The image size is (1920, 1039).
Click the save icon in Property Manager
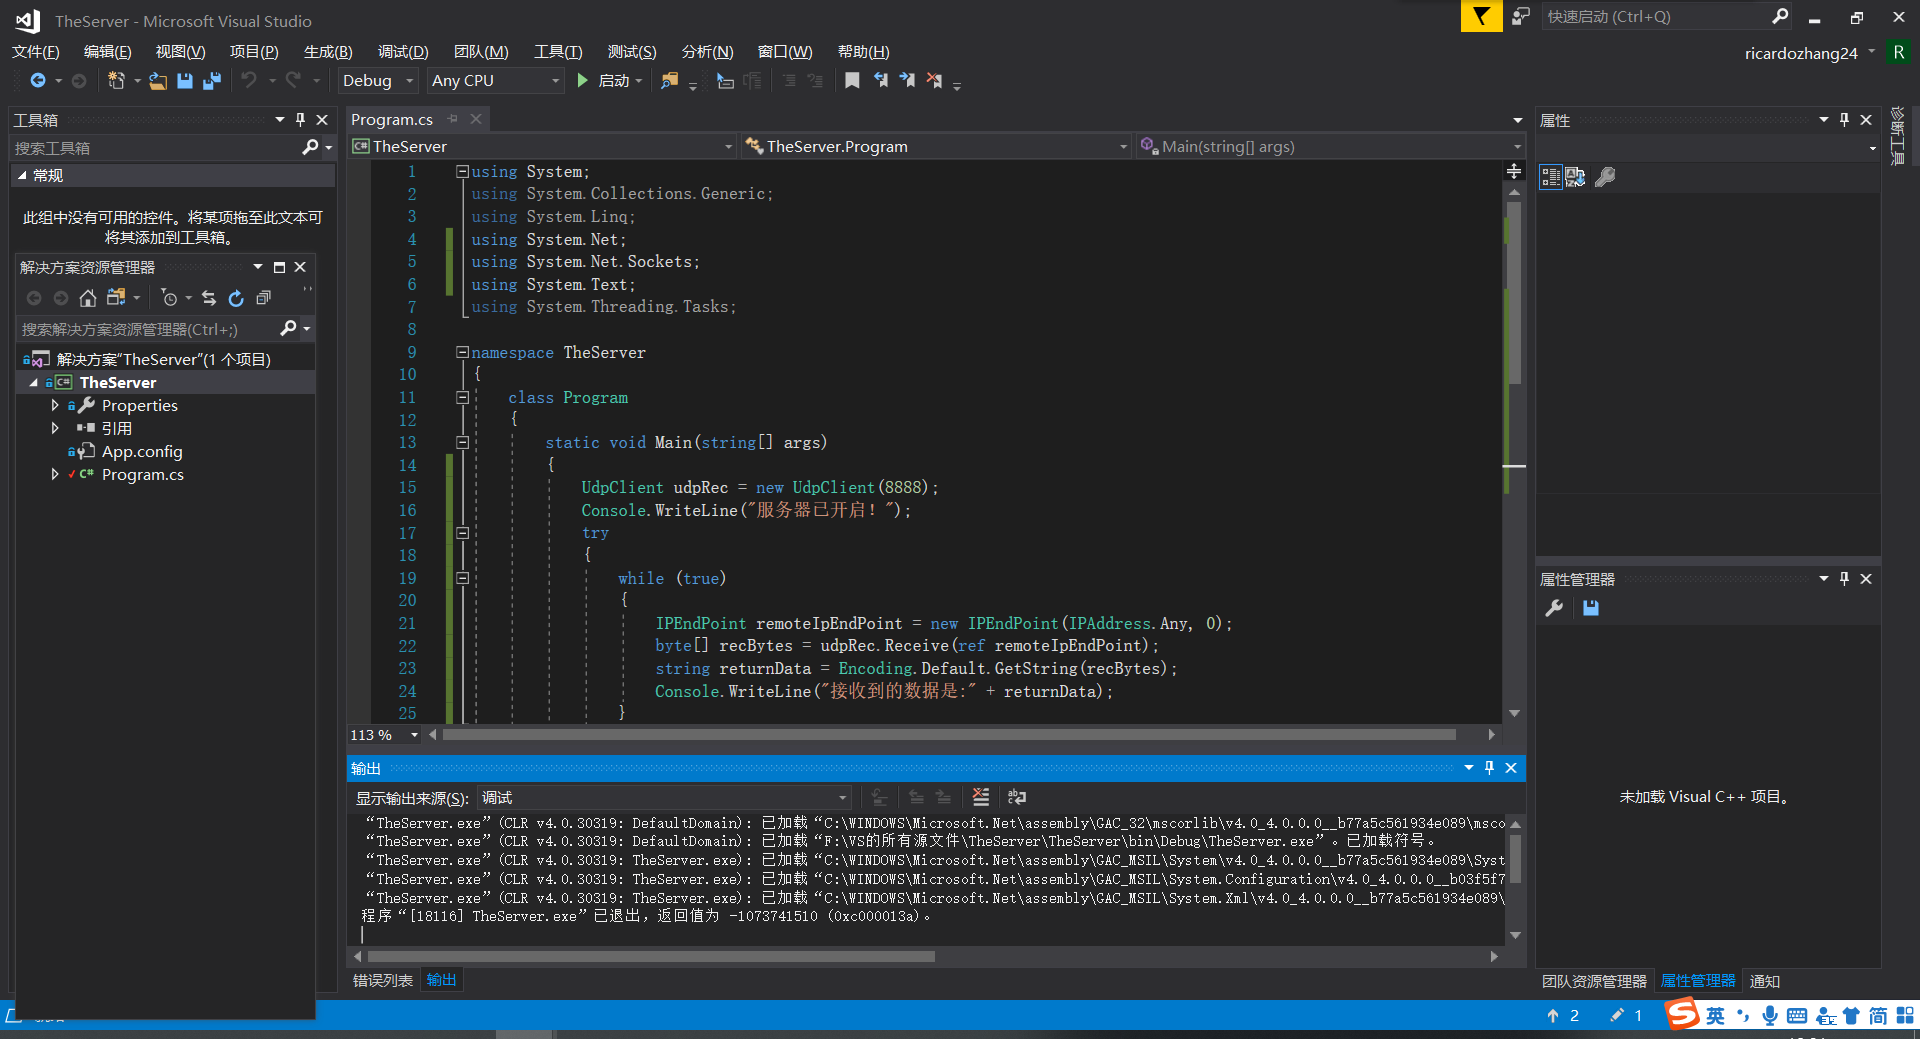click(x=1591, y=608)
